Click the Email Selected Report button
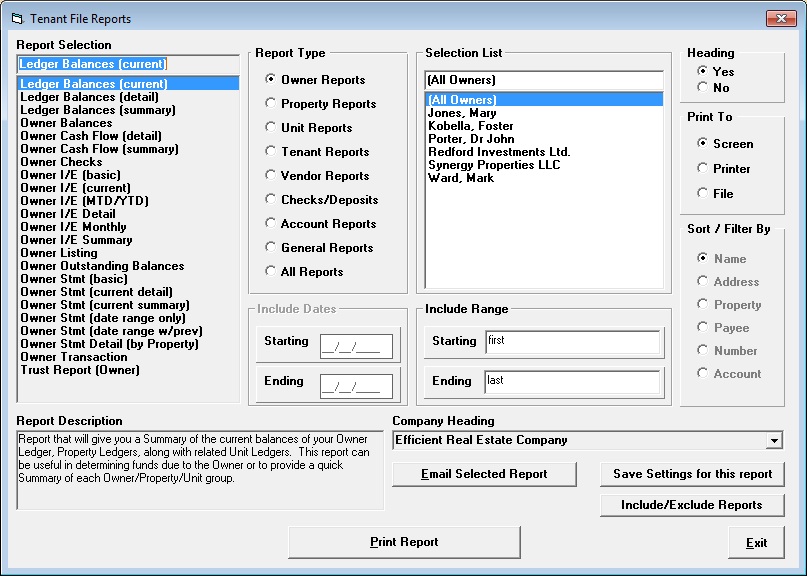 [484, 474]
